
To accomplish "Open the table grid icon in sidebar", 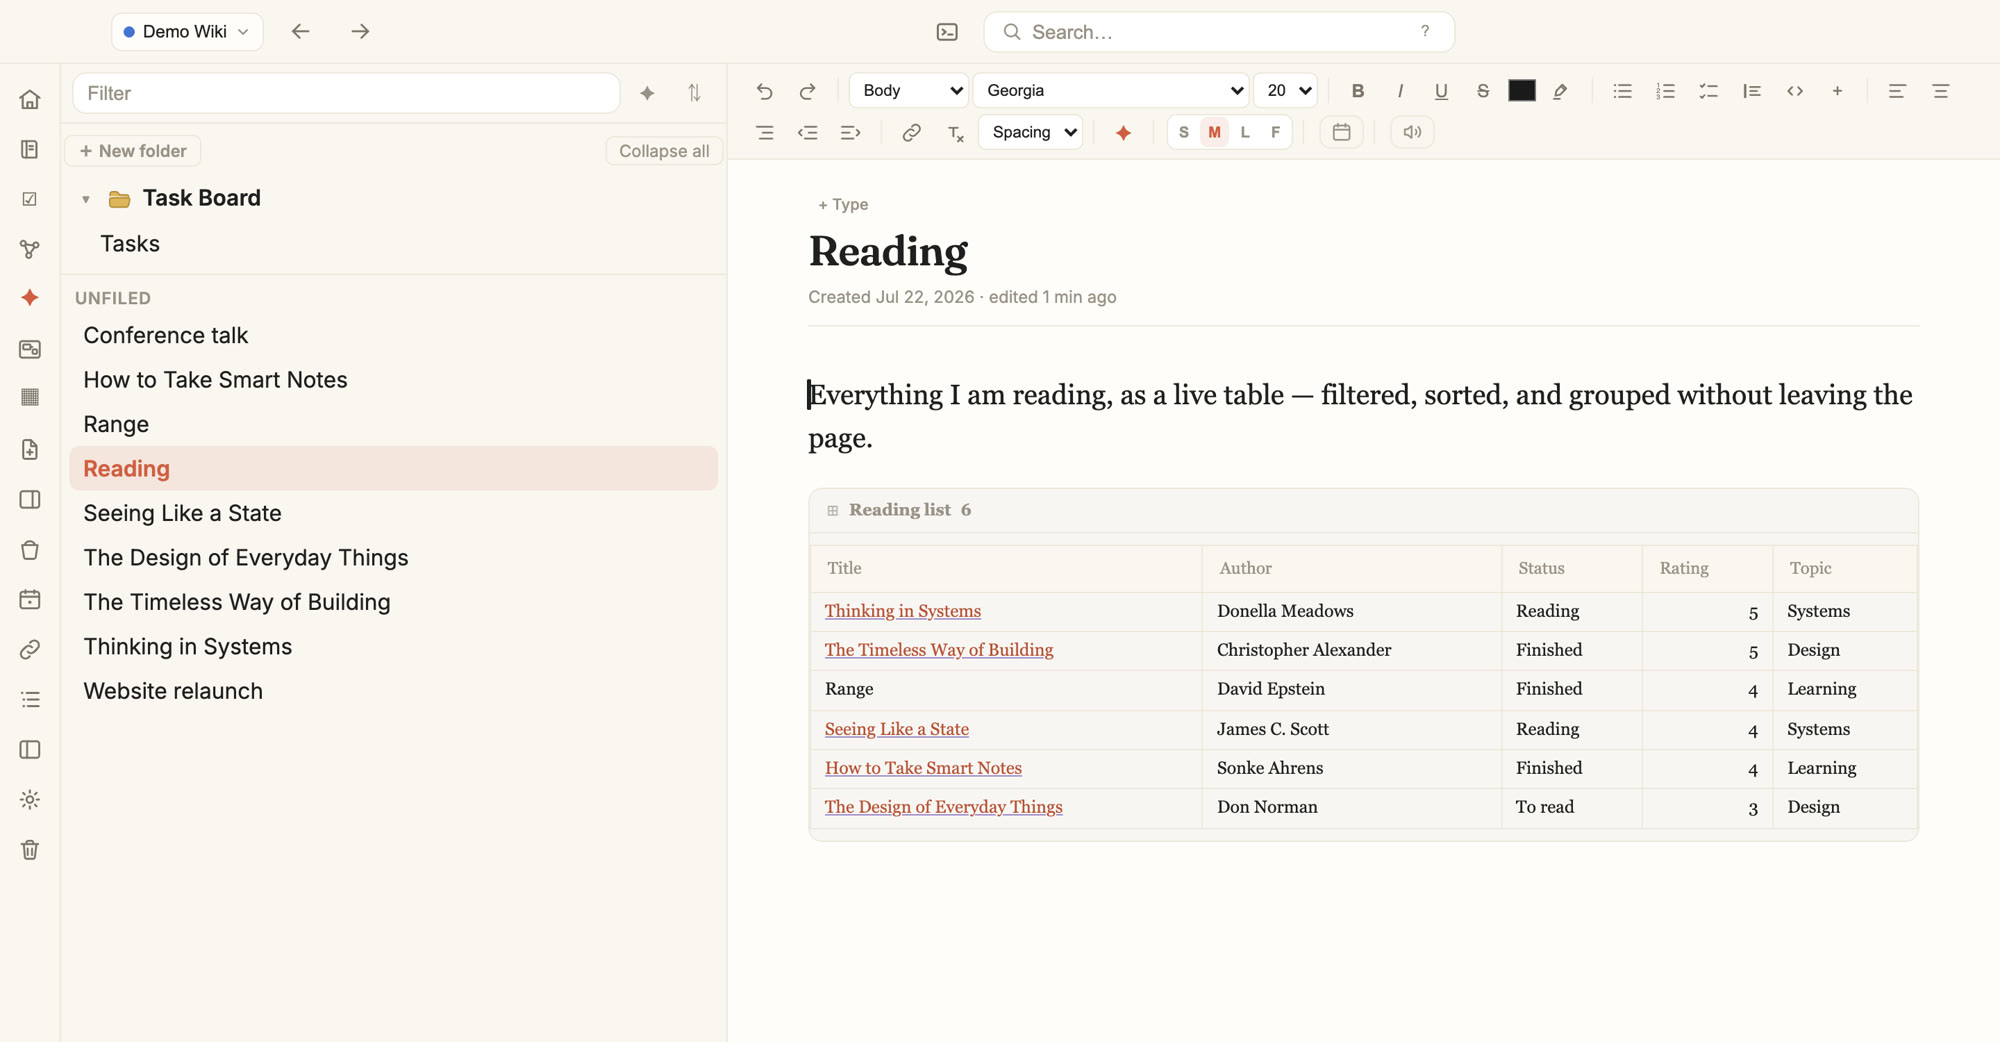I will coord(30,398).
